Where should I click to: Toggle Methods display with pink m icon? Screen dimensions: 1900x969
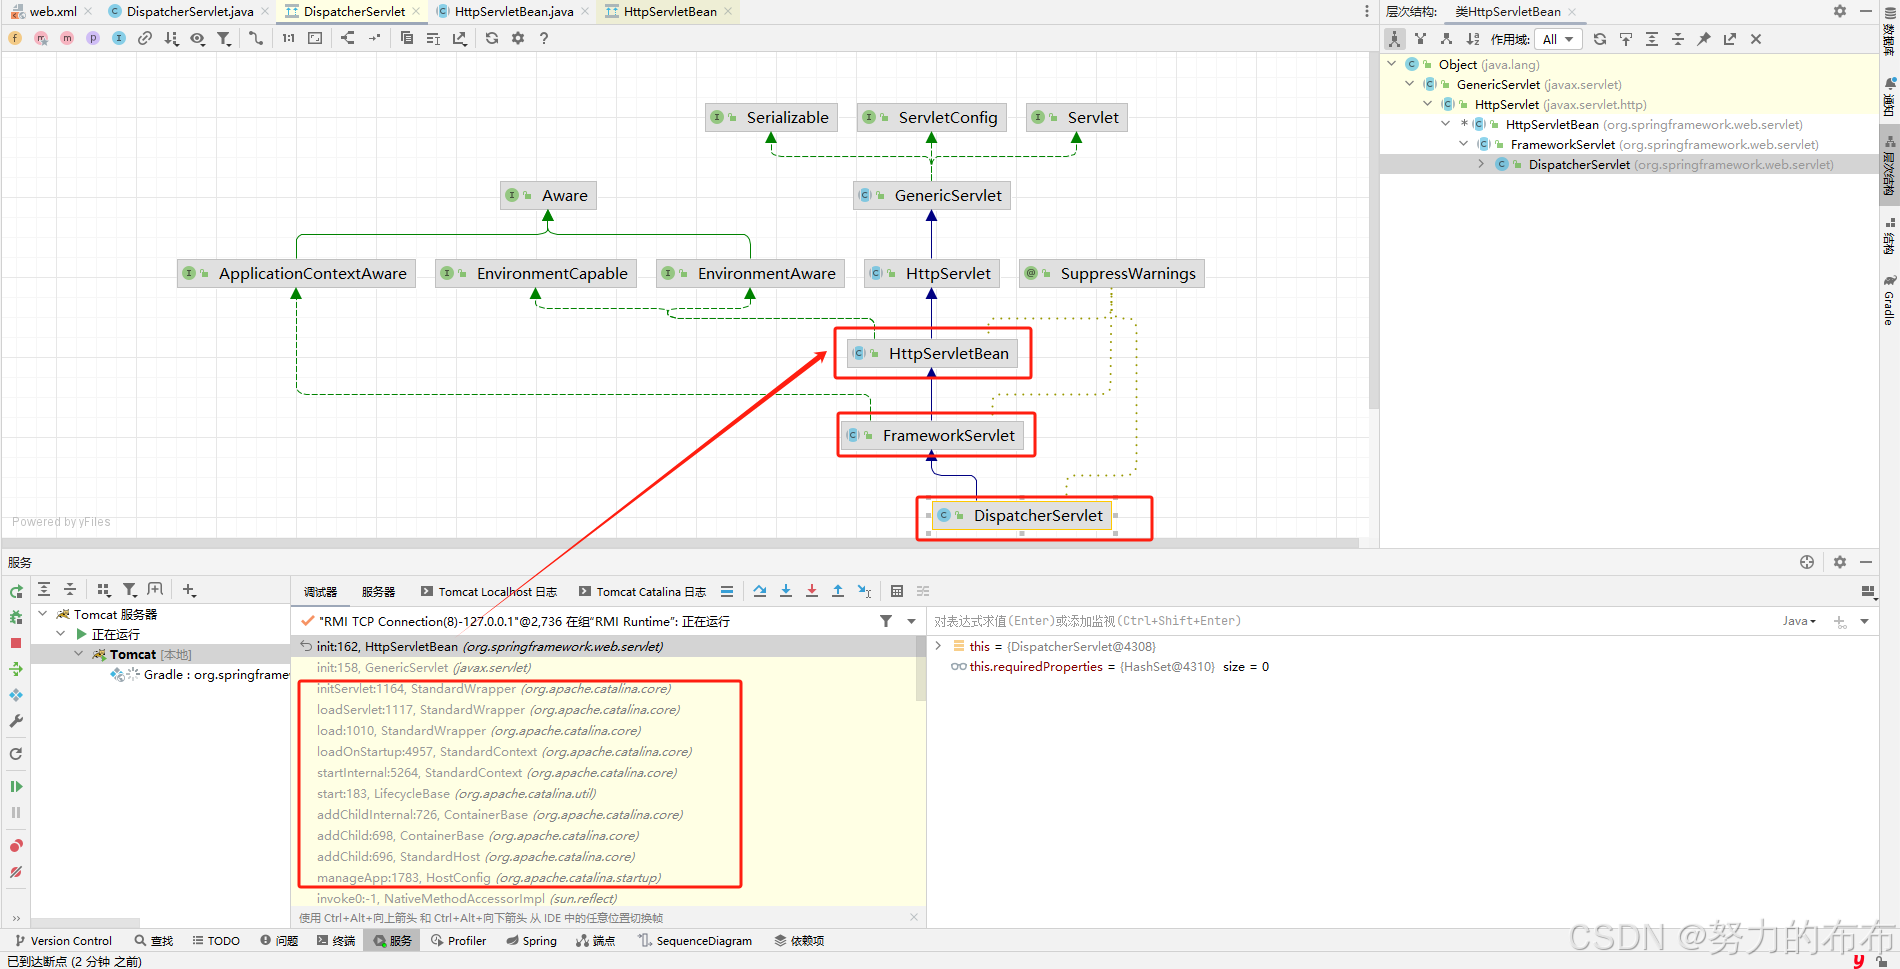click(x=67, y=38)
